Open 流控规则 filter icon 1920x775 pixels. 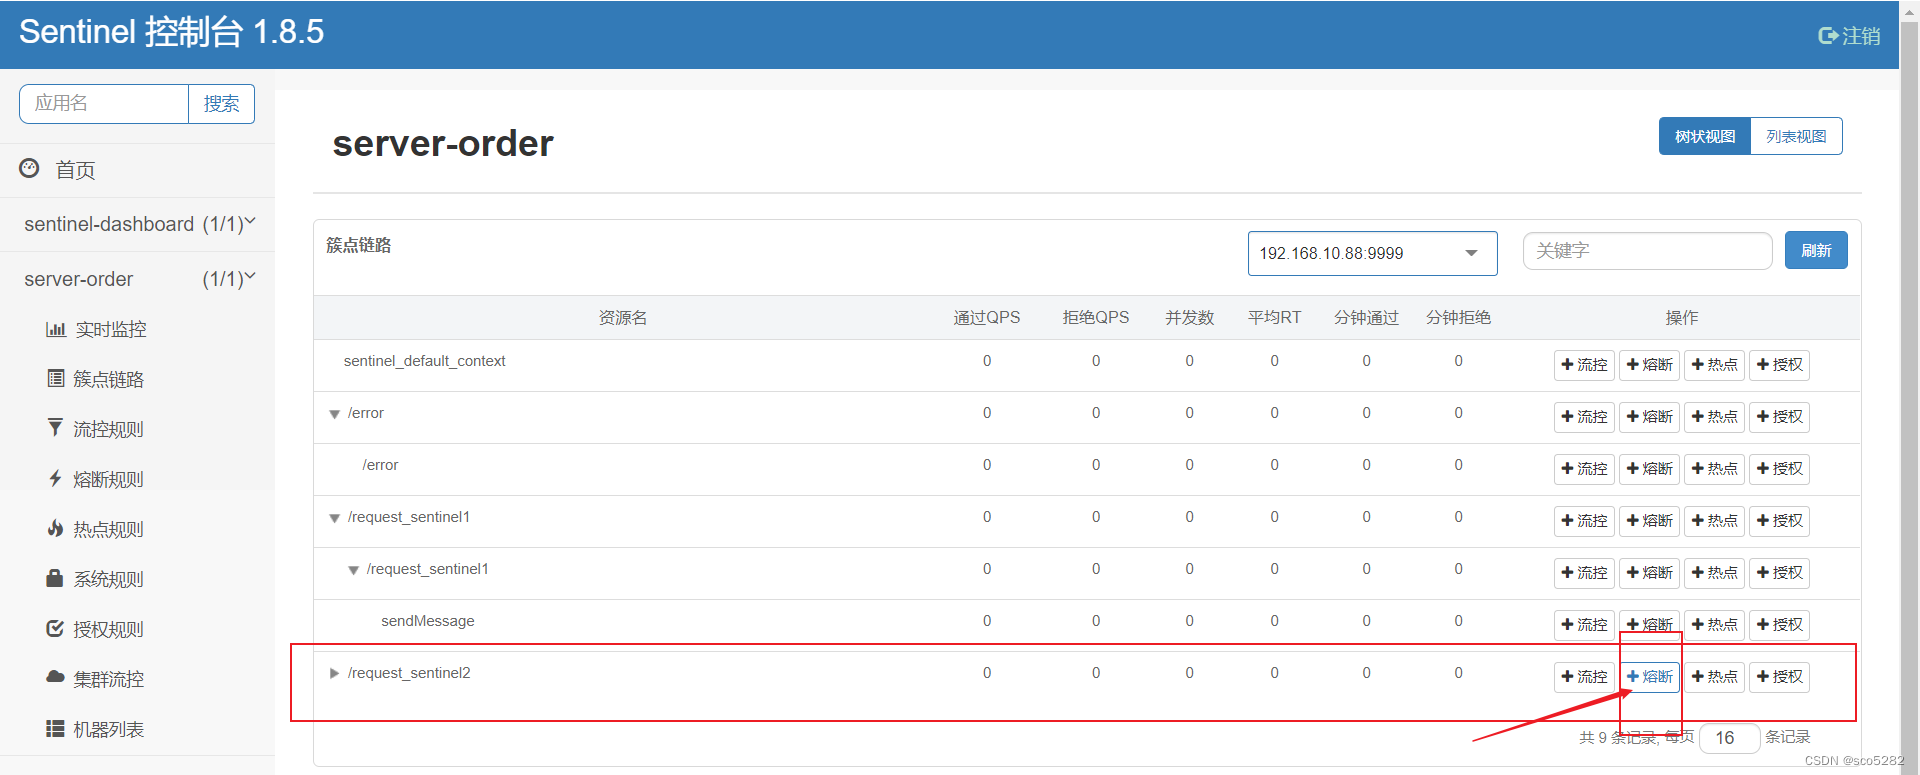[55, 428]
